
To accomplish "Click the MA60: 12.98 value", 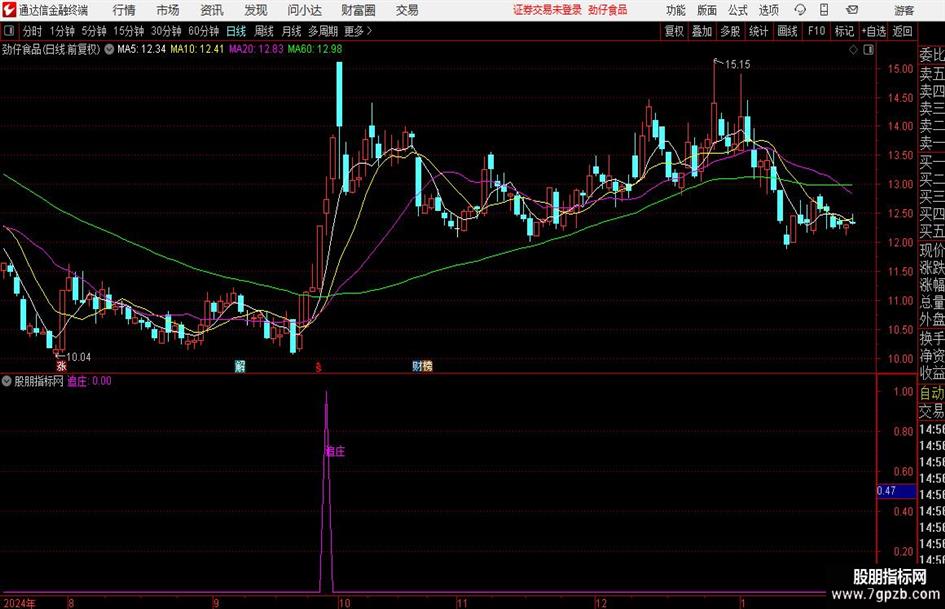I will pyautogui.click(x=315, y=49).
